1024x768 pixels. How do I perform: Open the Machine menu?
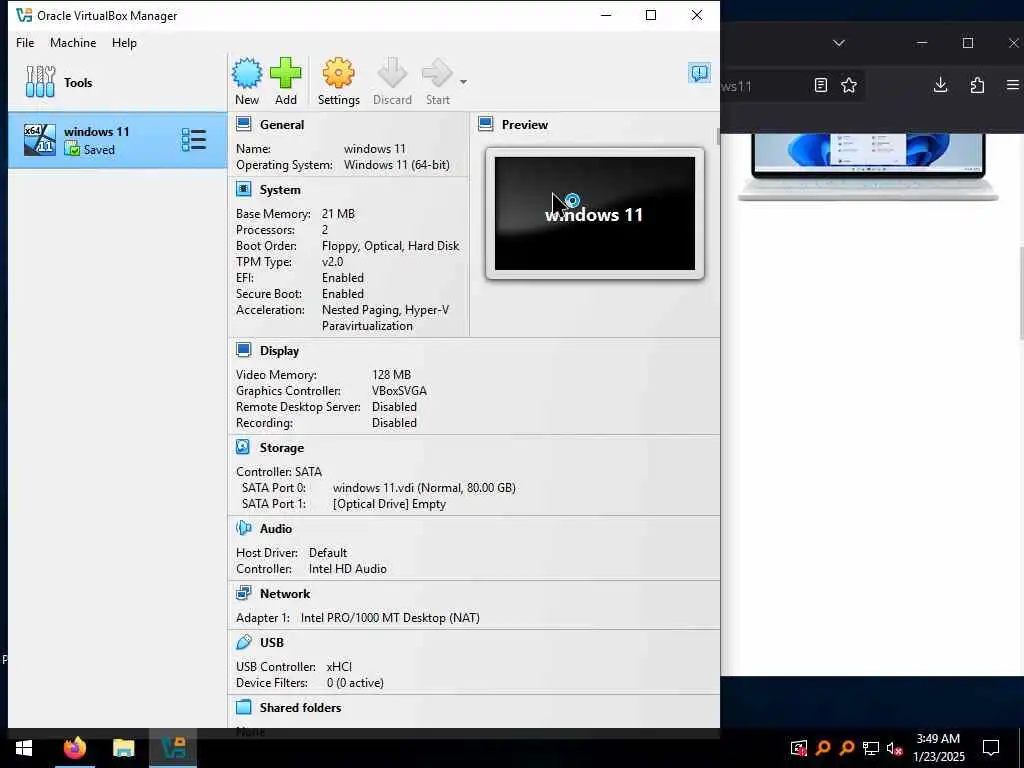click(73, 42)
